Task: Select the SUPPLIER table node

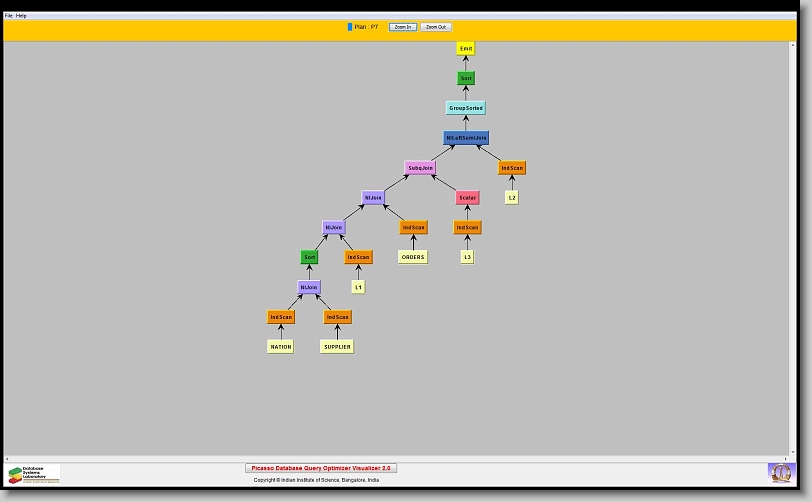Action: (x=337, y=347)
